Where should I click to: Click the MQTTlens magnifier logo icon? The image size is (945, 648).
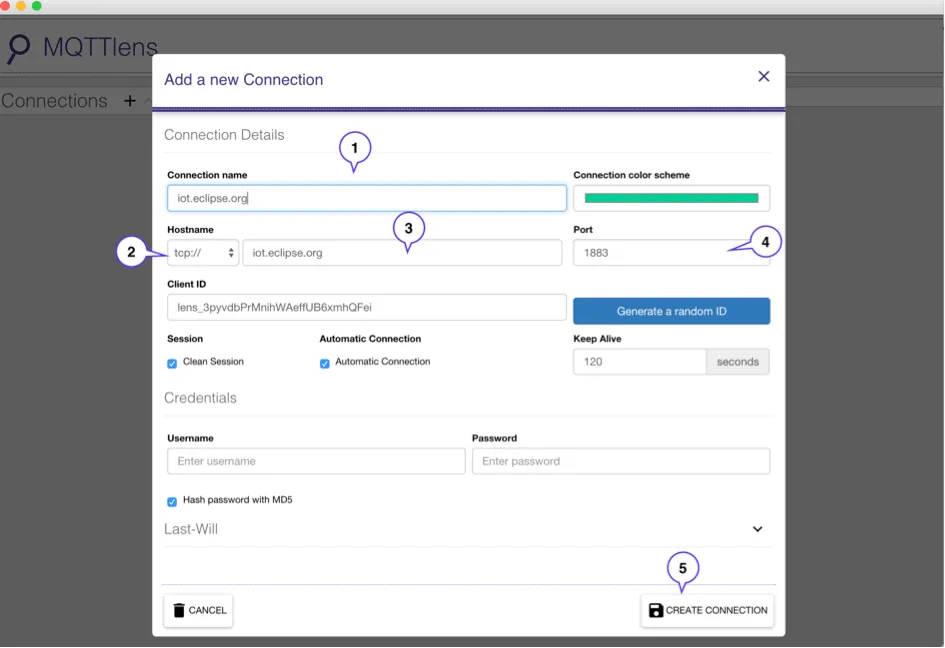pyautogui.click(x=18, y=48)
